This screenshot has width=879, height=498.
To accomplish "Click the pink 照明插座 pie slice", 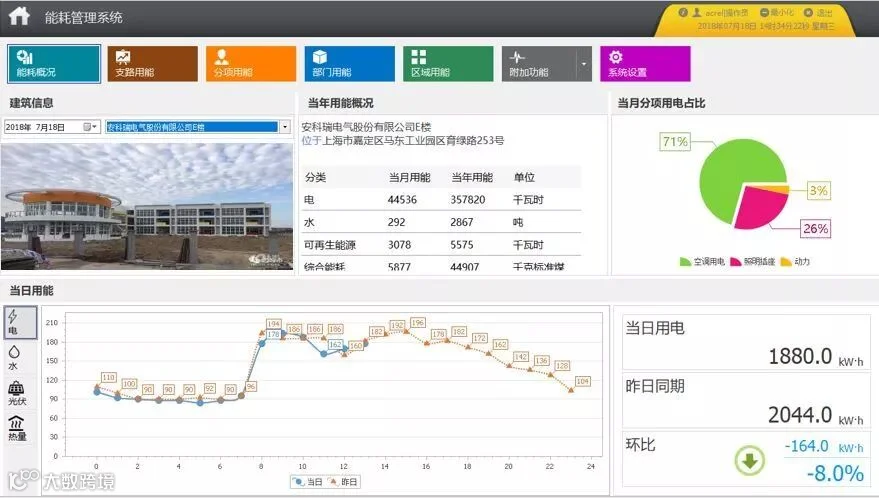I will point(760,206).
